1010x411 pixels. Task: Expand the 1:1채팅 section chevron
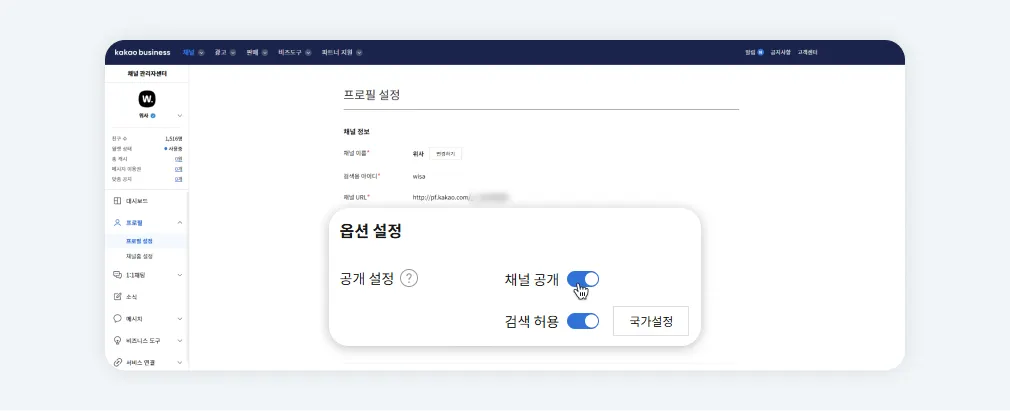pos(180,274)
